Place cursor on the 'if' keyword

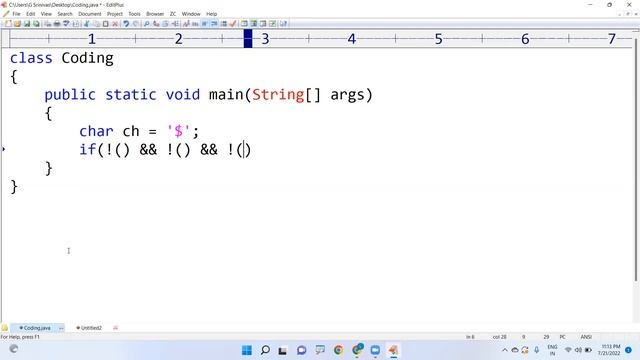[x=88, y=149]
